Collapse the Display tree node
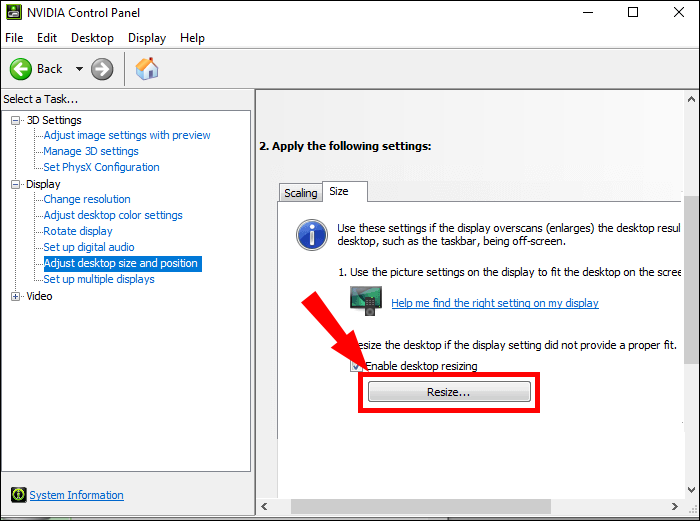 click(15, 184)
